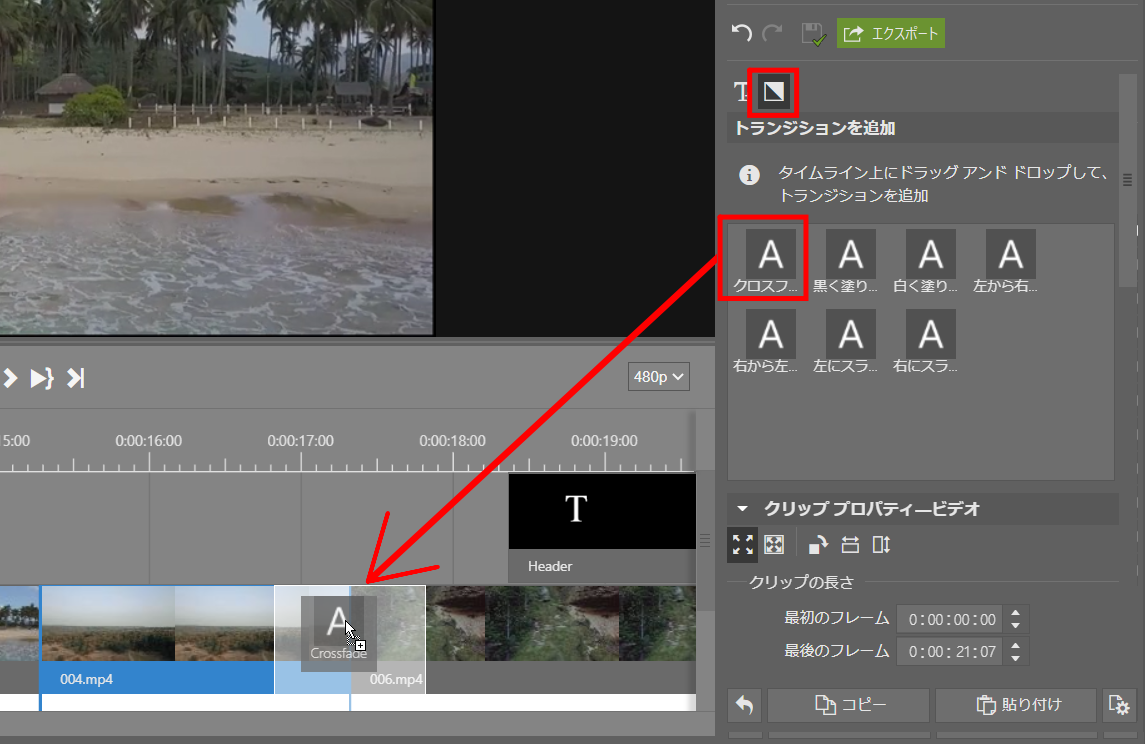Click the undo arrow icon

(741, 33)
